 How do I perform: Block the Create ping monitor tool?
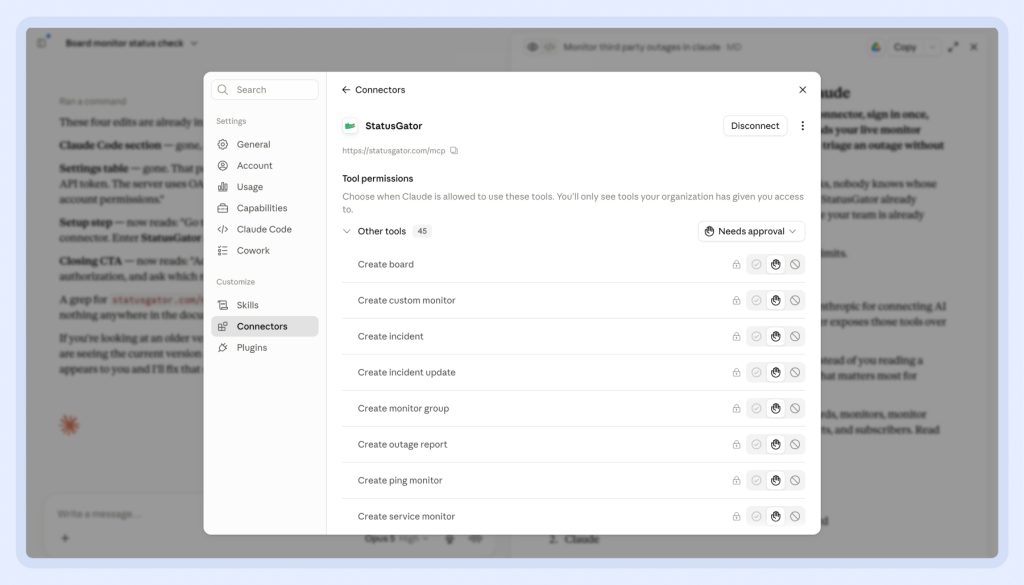795,481
